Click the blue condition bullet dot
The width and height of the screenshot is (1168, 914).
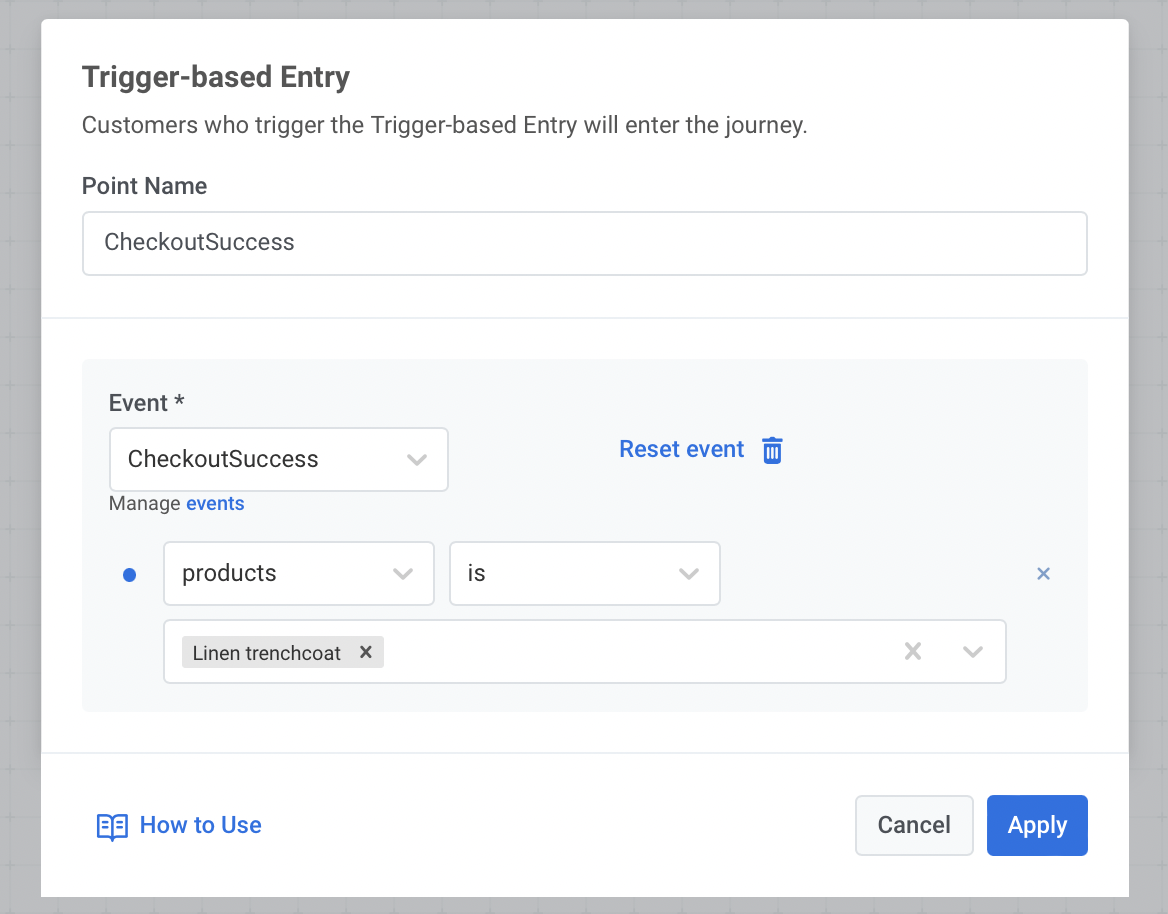[x=129, y=574]
